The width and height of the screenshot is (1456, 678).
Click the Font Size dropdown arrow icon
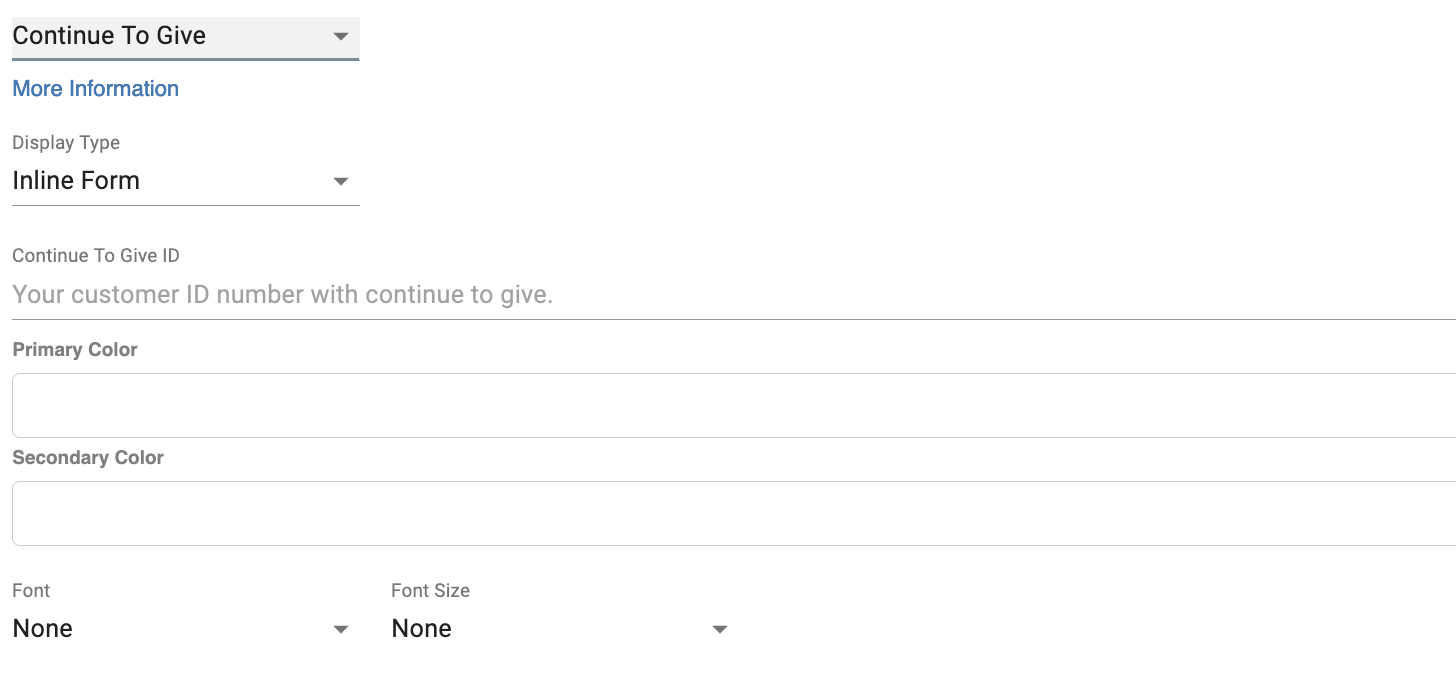[x=719, y=629]
